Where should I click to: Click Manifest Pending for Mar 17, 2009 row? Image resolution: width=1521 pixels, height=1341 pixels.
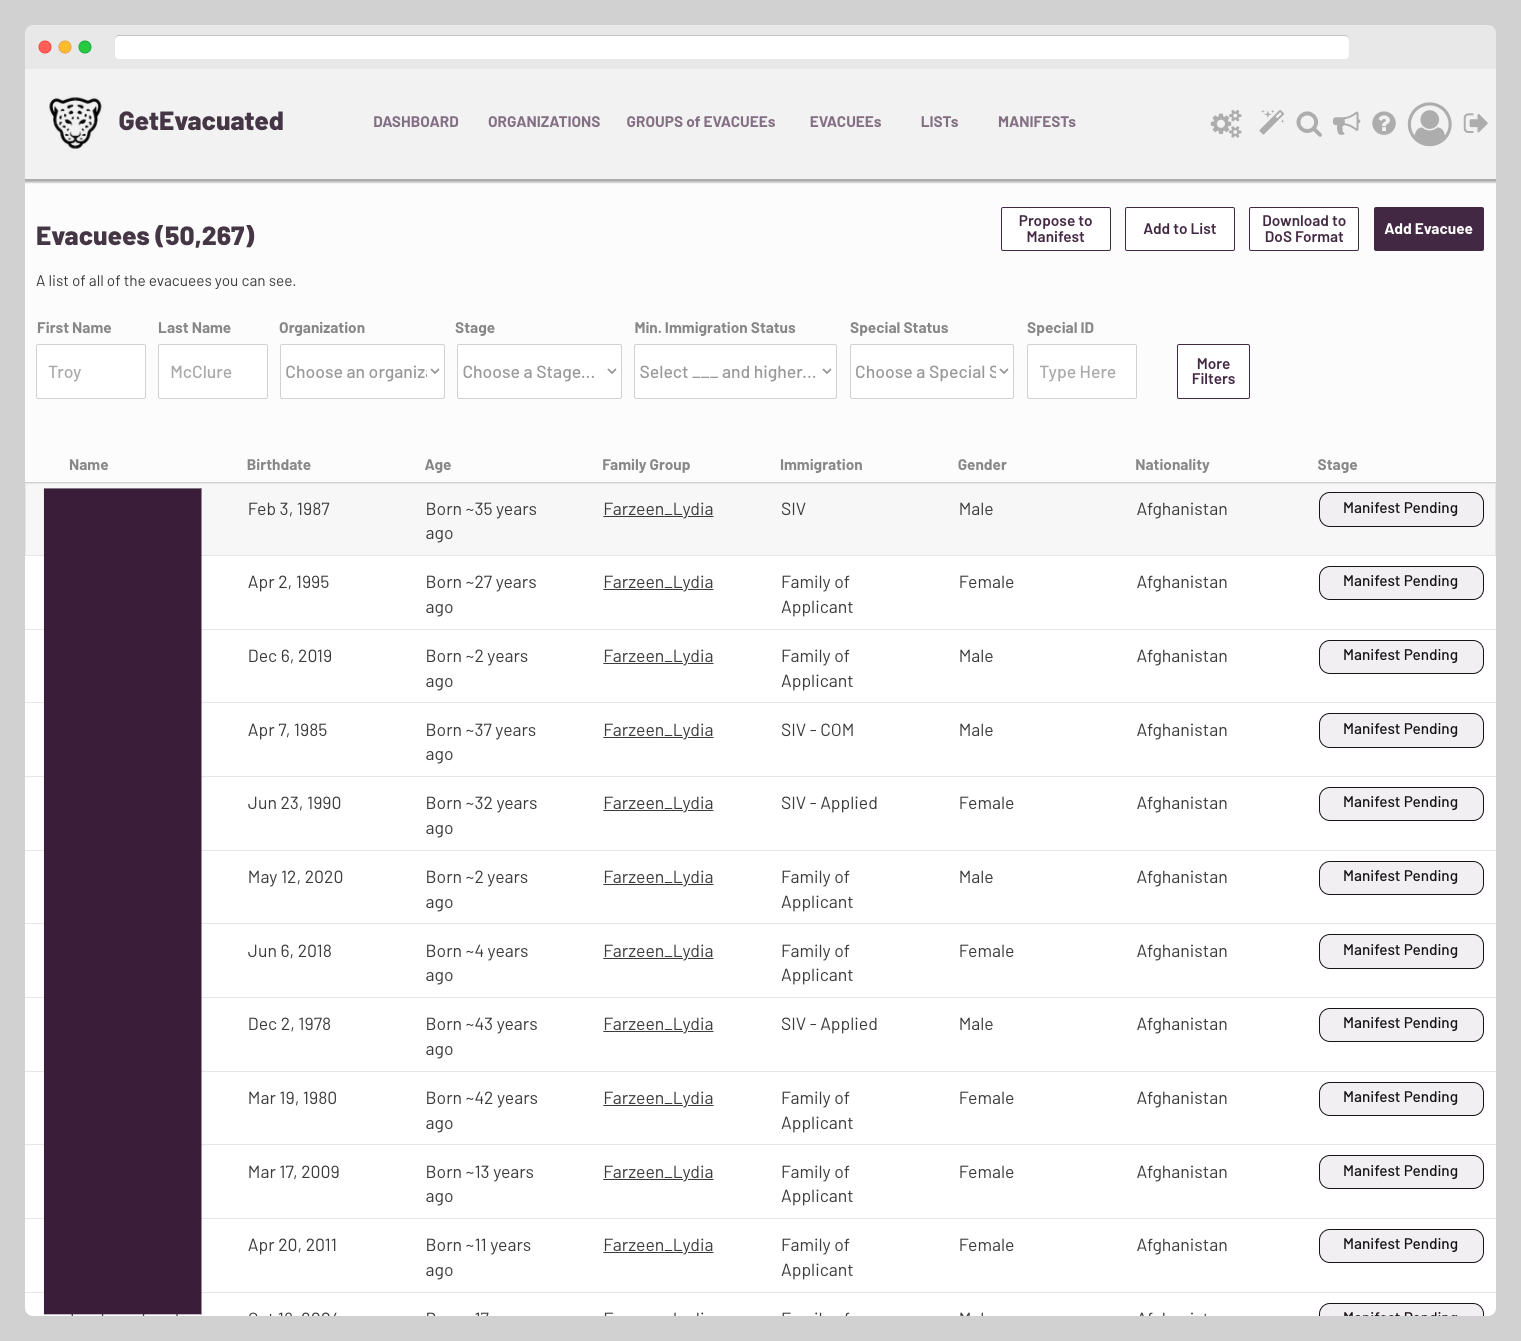[1401, 1172]
